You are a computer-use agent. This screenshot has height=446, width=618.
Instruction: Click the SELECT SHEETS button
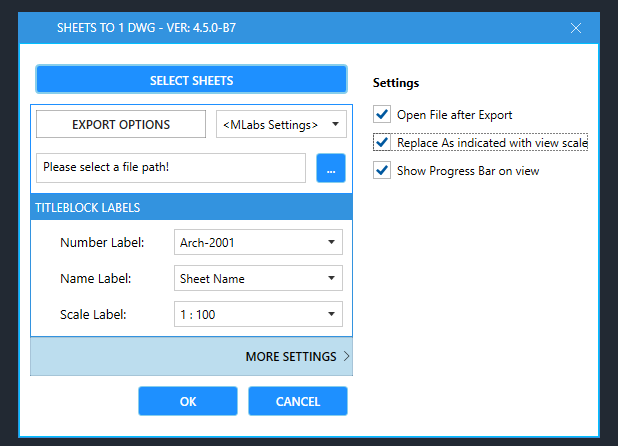[191, 80]
